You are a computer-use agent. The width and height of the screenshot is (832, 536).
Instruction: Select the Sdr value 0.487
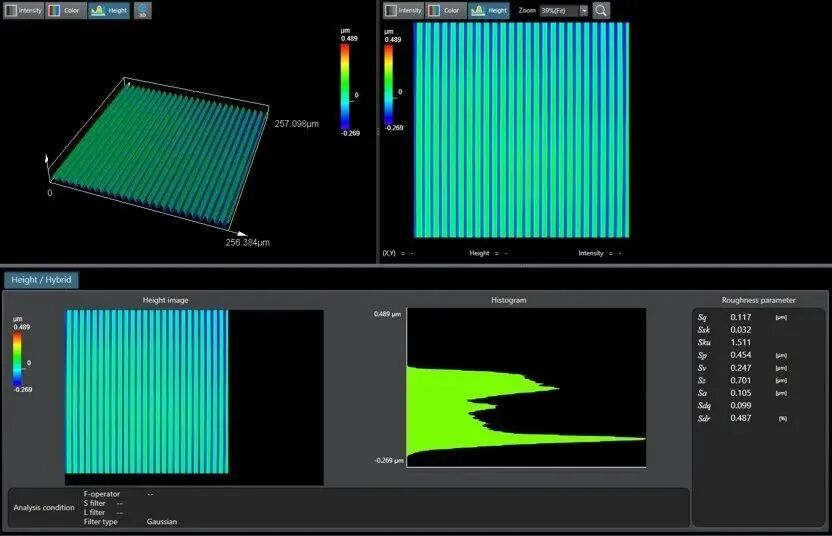[741, 418]
